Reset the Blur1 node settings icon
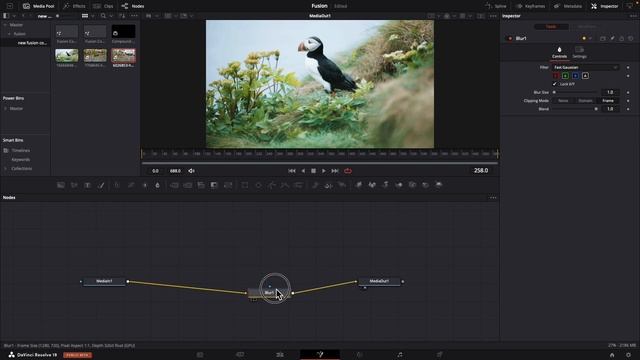Viewport: 640px width, 360px height. point(631,38)
